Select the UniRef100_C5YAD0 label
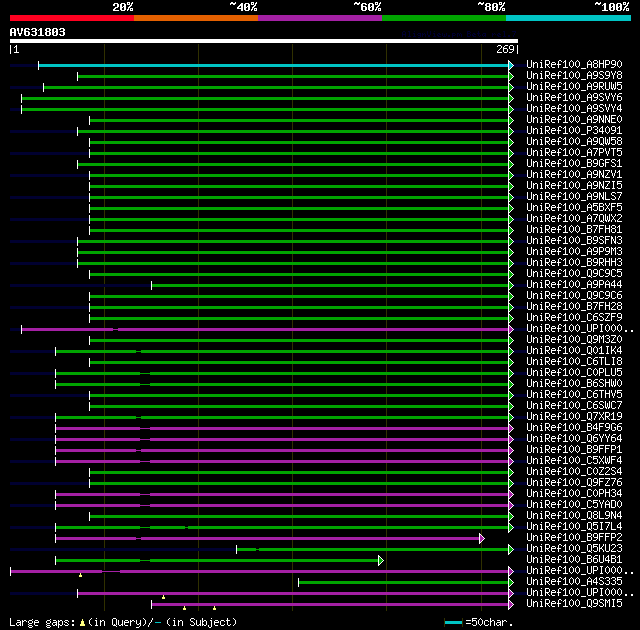The height and width of the screenshot is (630, 640). pos(574,505)
